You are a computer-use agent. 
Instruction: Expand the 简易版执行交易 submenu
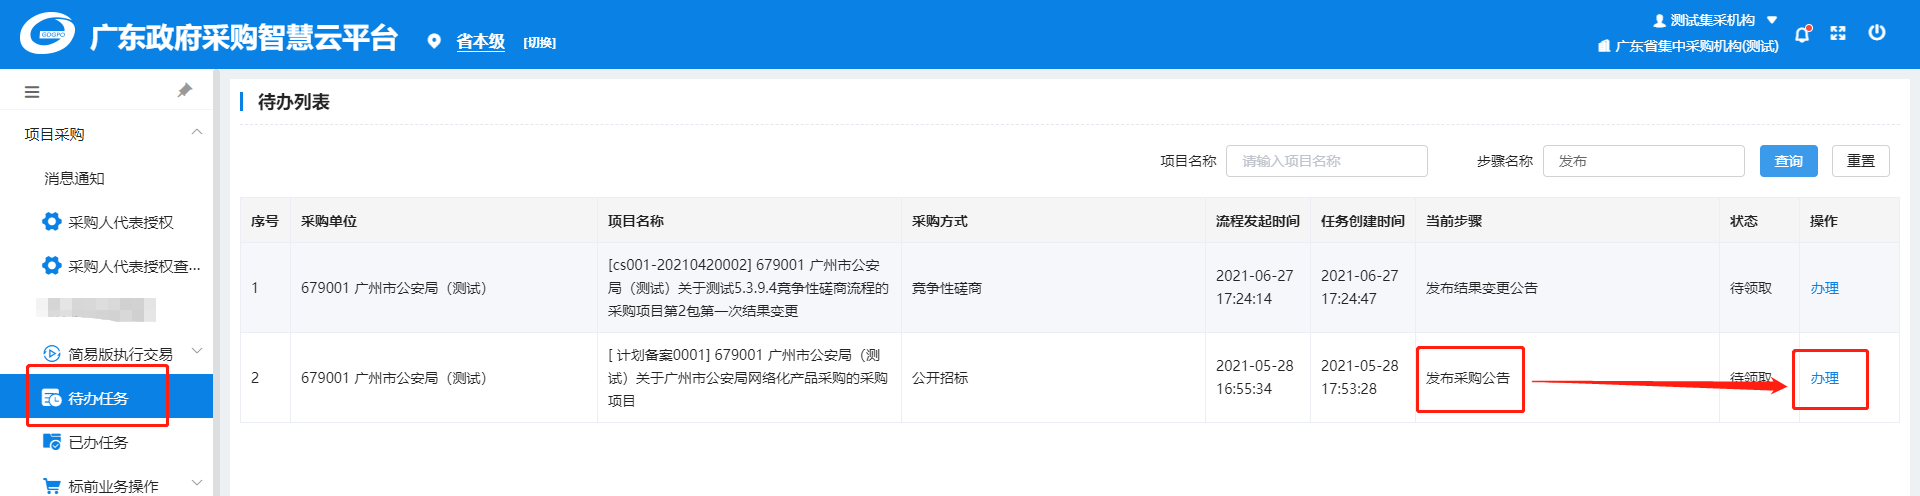click(197, 351)
